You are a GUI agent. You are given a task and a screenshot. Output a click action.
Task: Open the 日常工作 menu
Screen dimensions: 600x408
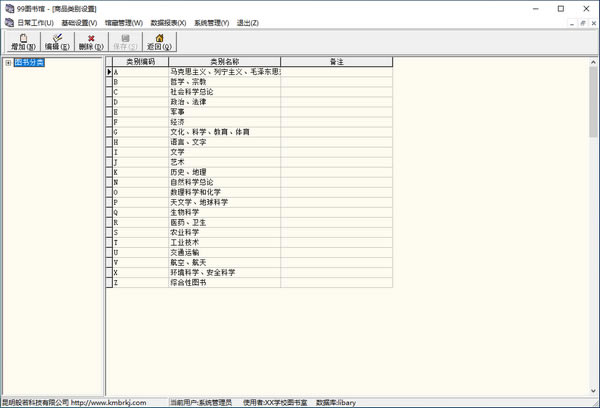(x=35, y=22)
